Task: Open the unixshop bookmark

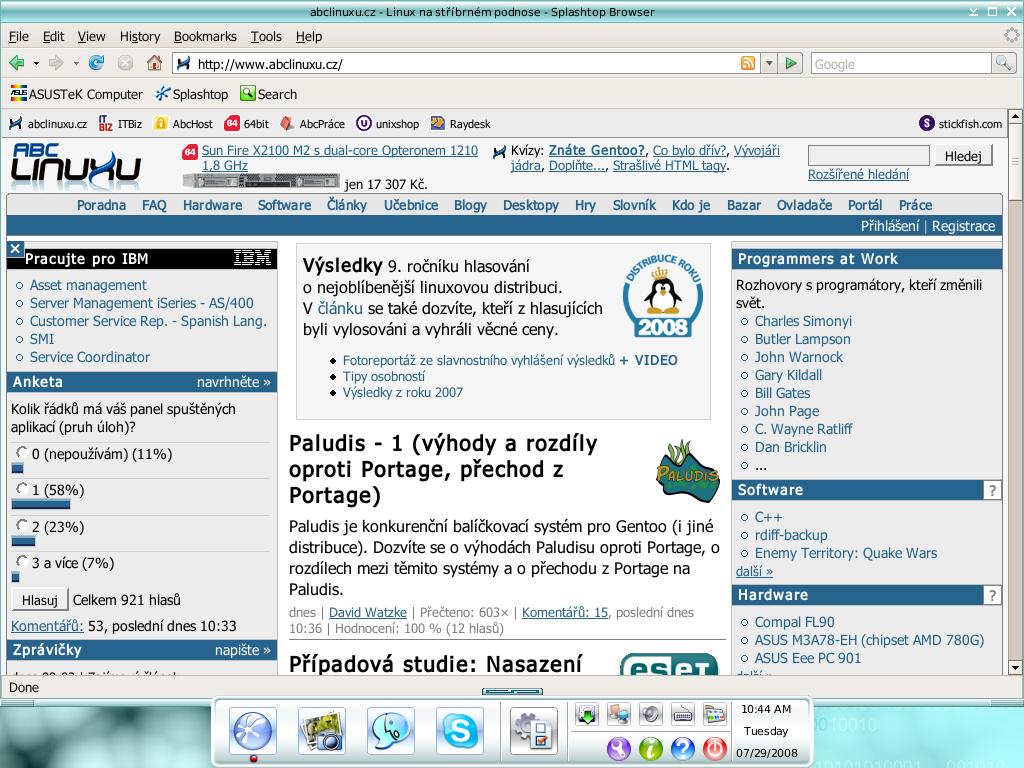Action: 388,123
